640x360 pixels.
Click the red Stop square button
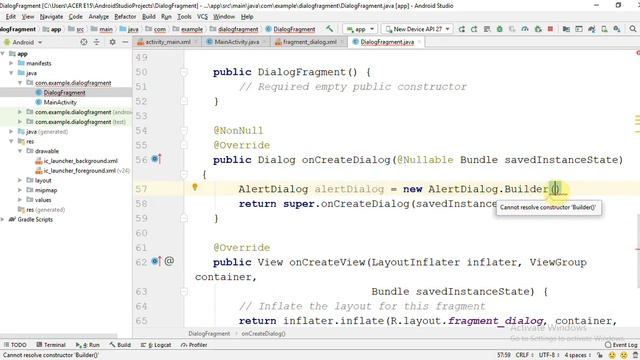pyautogui.click(x=550, y=29)
